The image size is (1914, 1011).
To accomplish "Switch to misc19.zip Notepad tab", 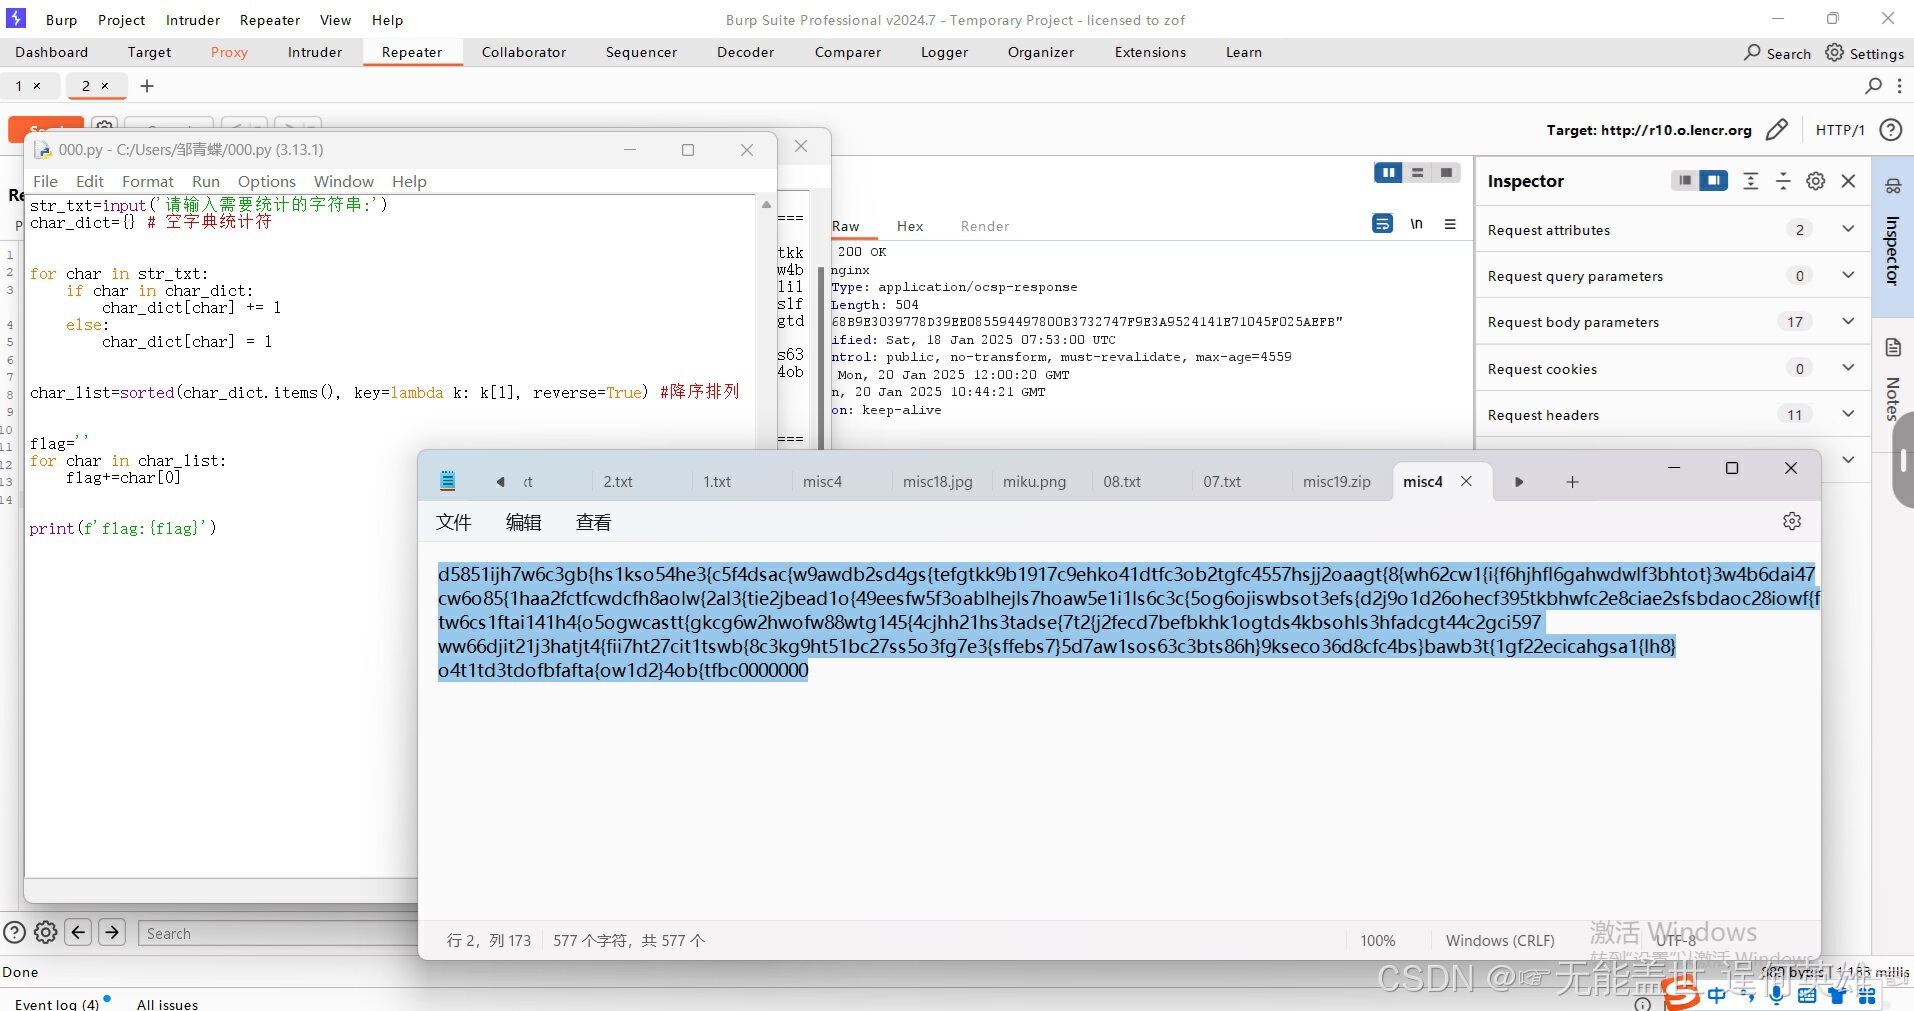I will coord(1336,482).
